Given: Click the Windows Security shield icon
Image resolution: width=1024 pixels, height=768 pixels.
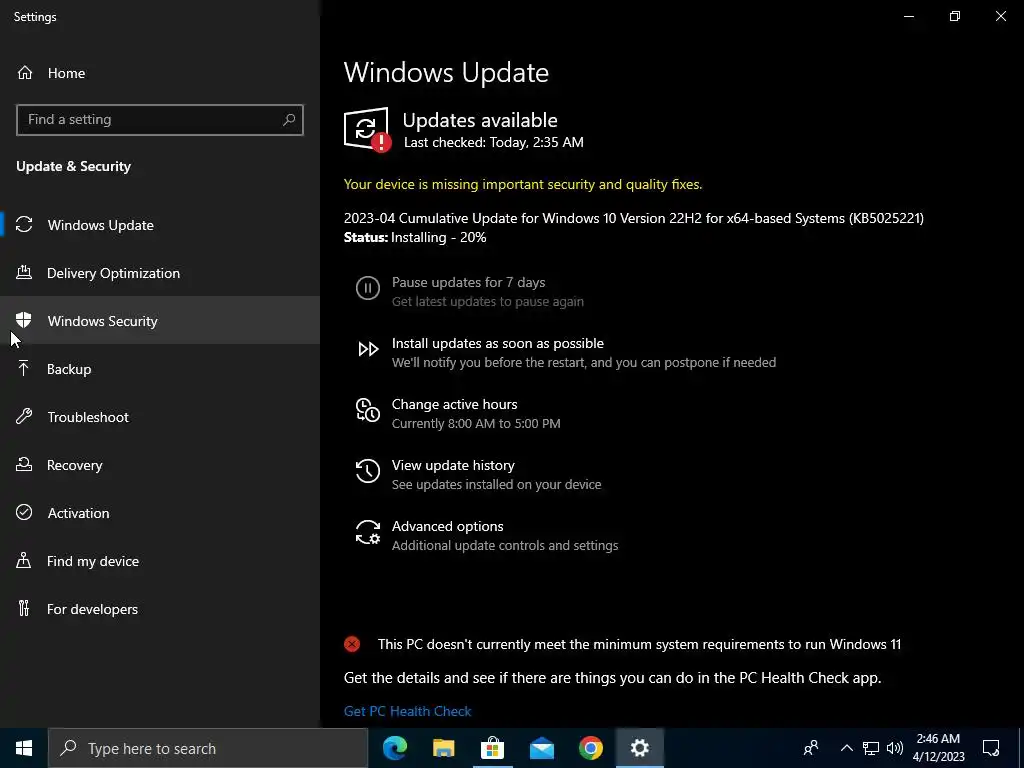Looking at the screenshot, I should (24, 320).
